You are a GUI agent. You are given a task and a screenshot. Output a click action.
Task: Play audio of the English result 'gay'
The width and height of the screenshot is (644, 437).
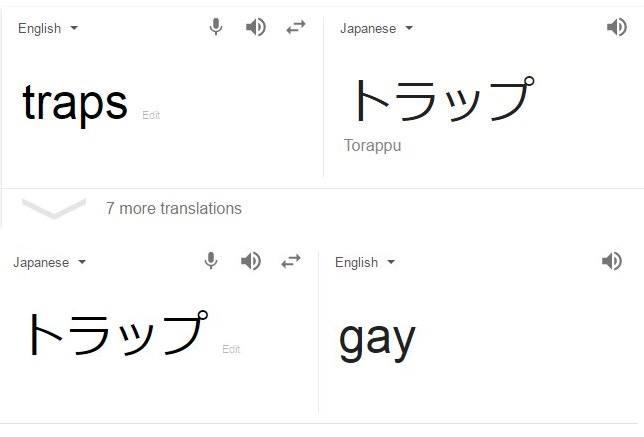(x=611, y=261)
